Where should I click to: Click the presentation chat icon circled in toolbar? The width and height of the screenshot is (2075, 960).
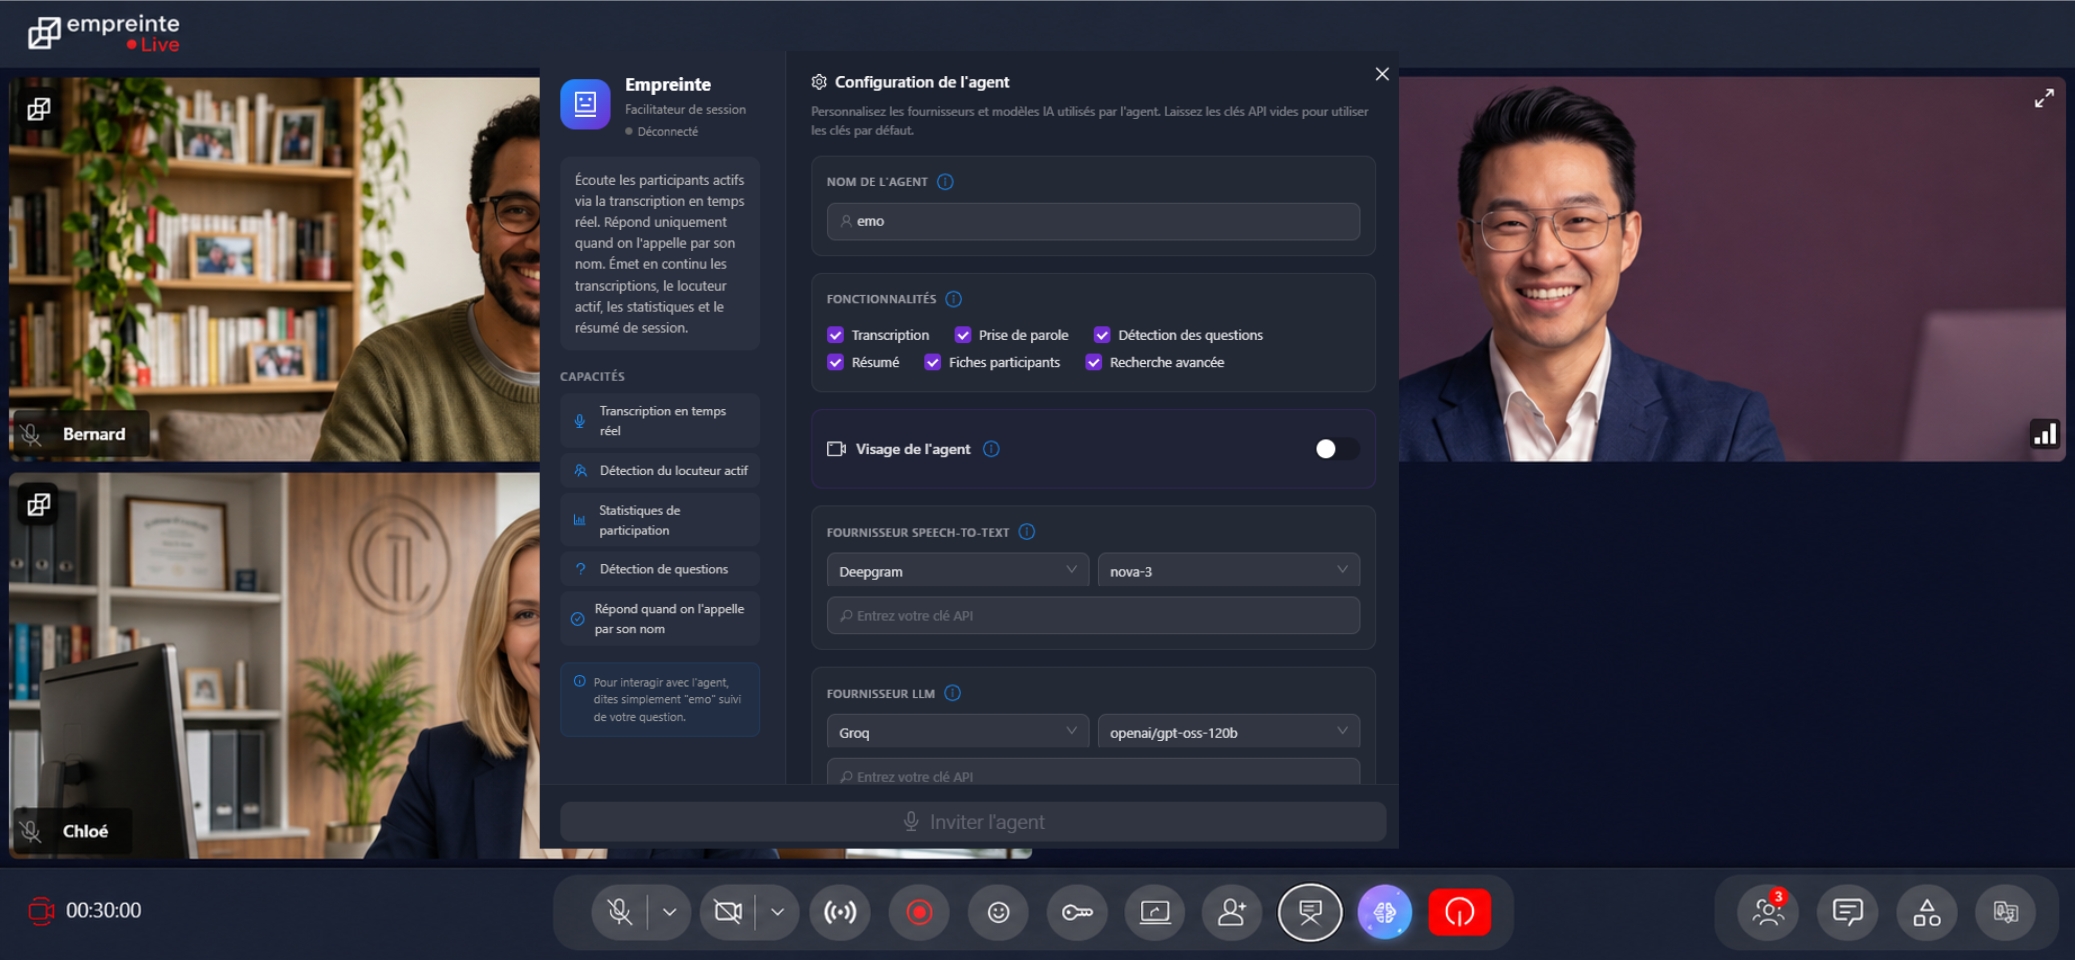tap(1310, 912)
